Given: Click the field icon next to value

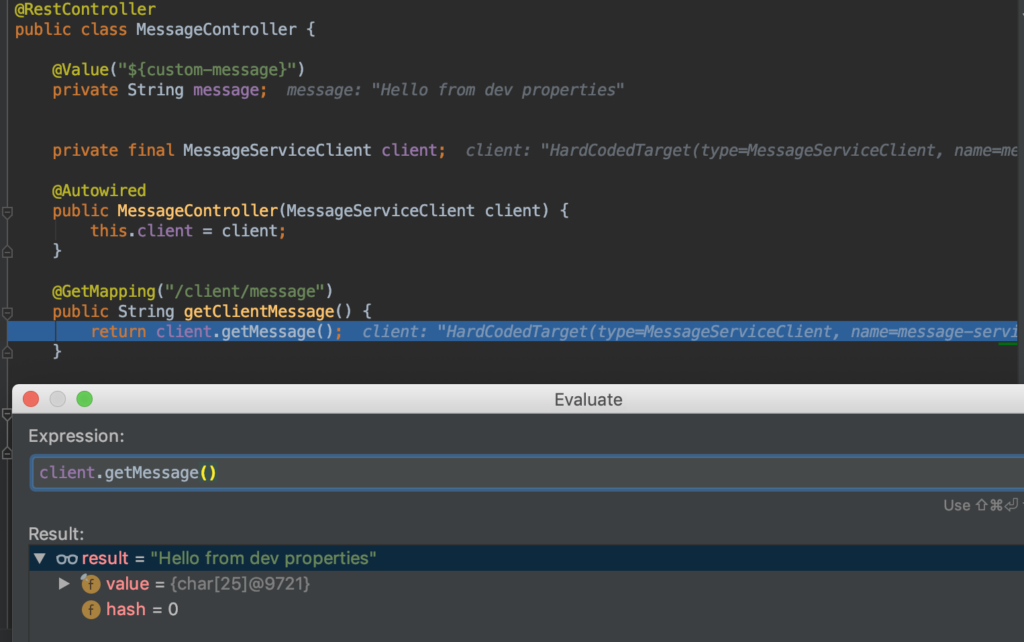Looking at the screenshot, I should click(91, 584).
